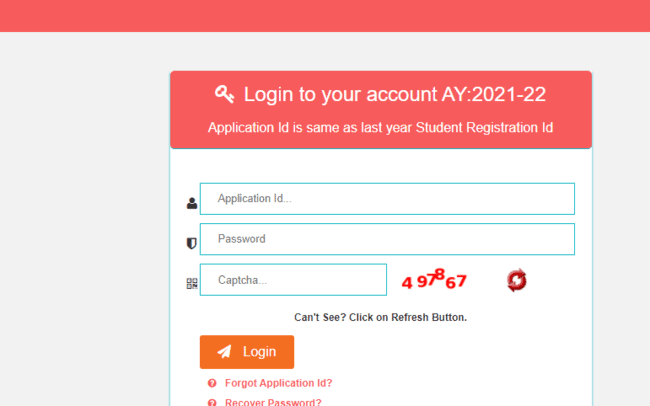This screenshot has width=650, height=406.
Task: Click the QR code icon beside Captcha
Action: click(x=192, y=283)
